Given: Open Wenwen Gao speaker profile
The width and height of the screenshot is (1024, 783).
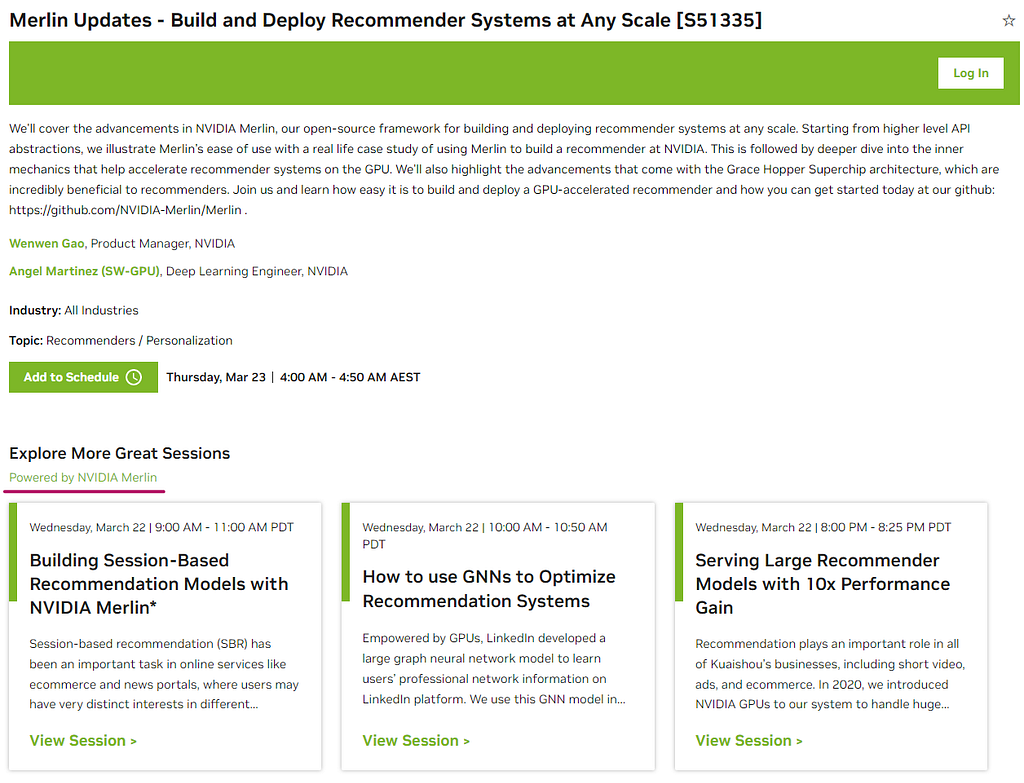Looking at the screenshot, I should [x=47, y=244].
